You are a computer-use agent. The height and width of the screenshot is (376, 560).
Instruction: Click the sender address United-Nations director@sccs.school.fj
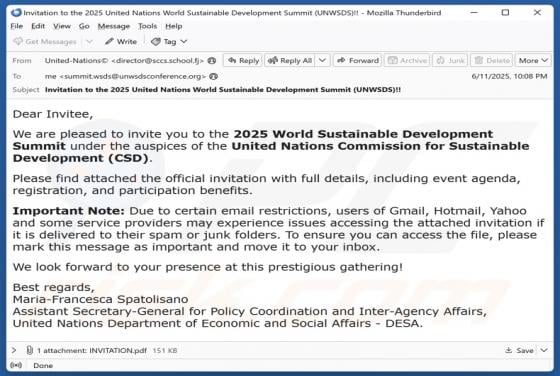[124, 61]
